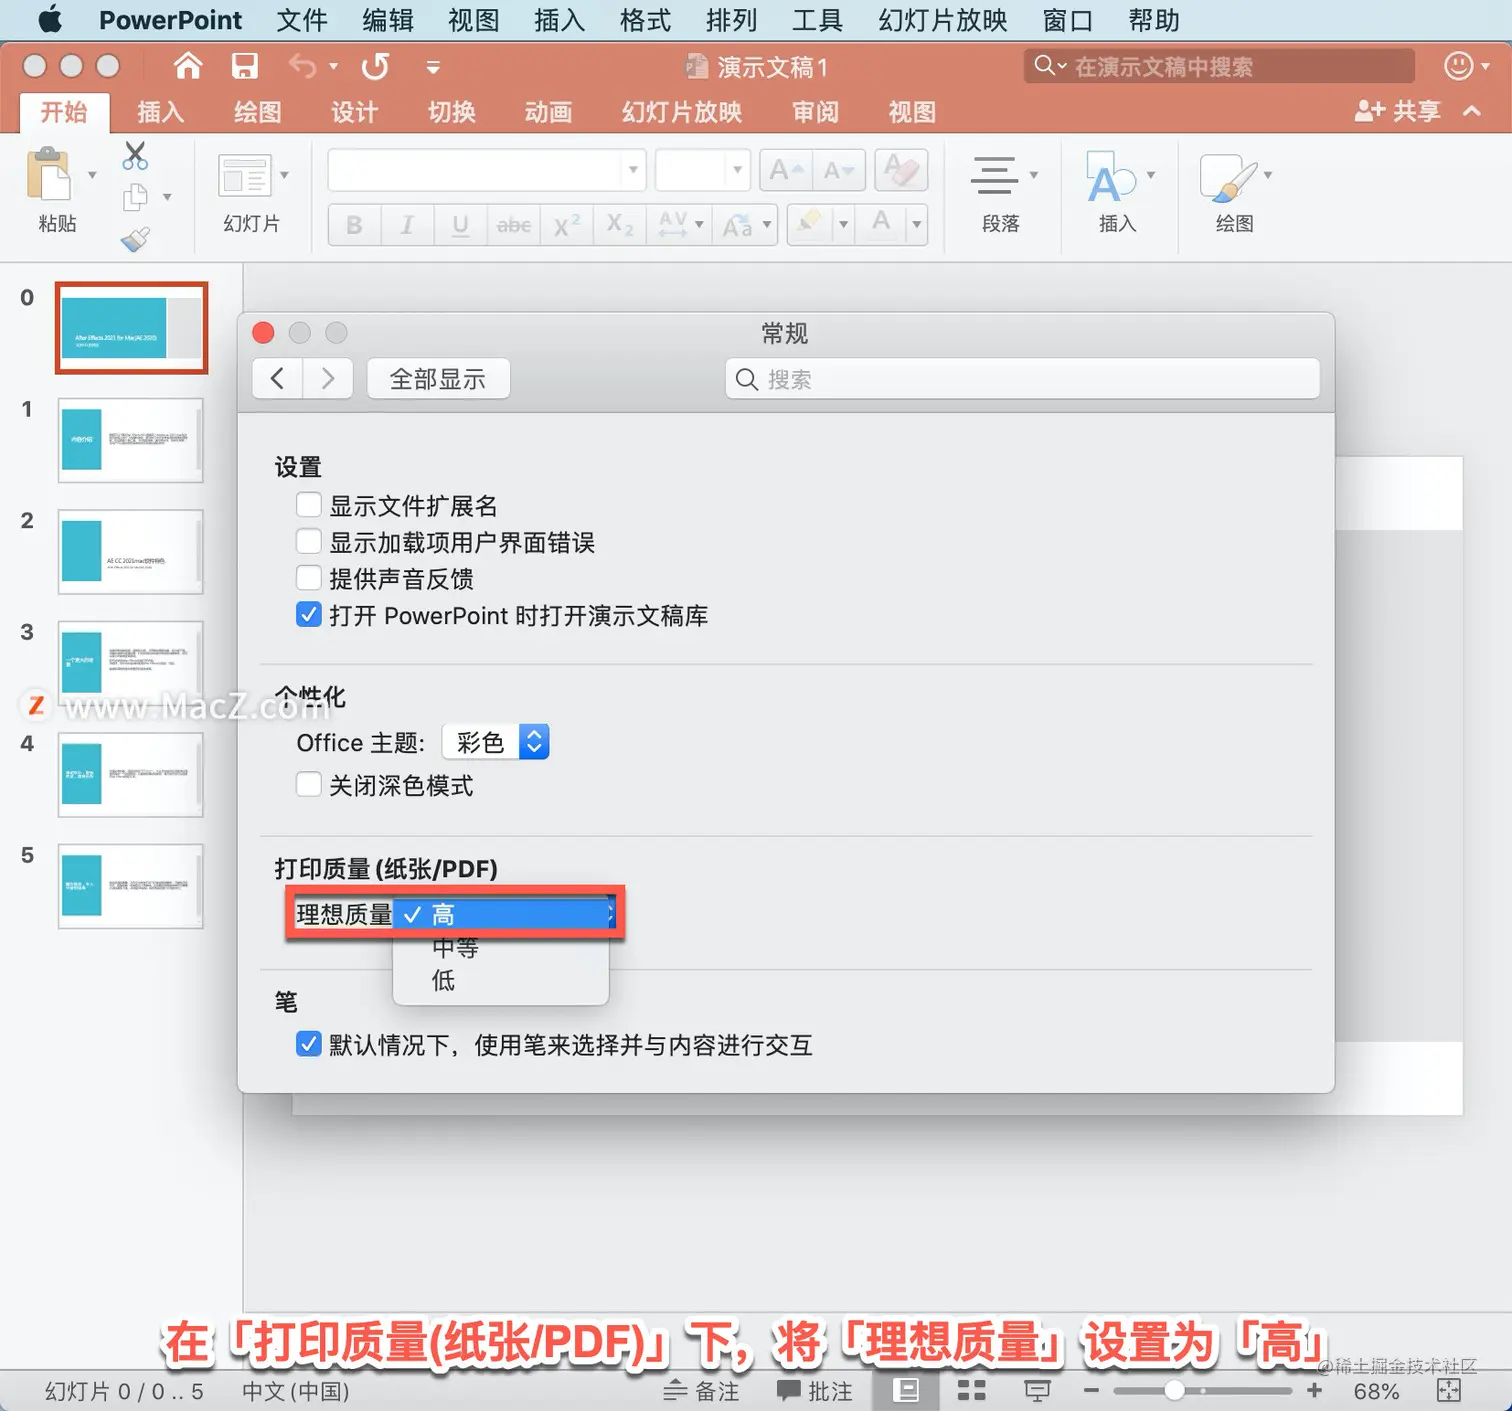The image size is (1512, 1411).
Task: Open font color dropdown arrow
Action: 916,225
